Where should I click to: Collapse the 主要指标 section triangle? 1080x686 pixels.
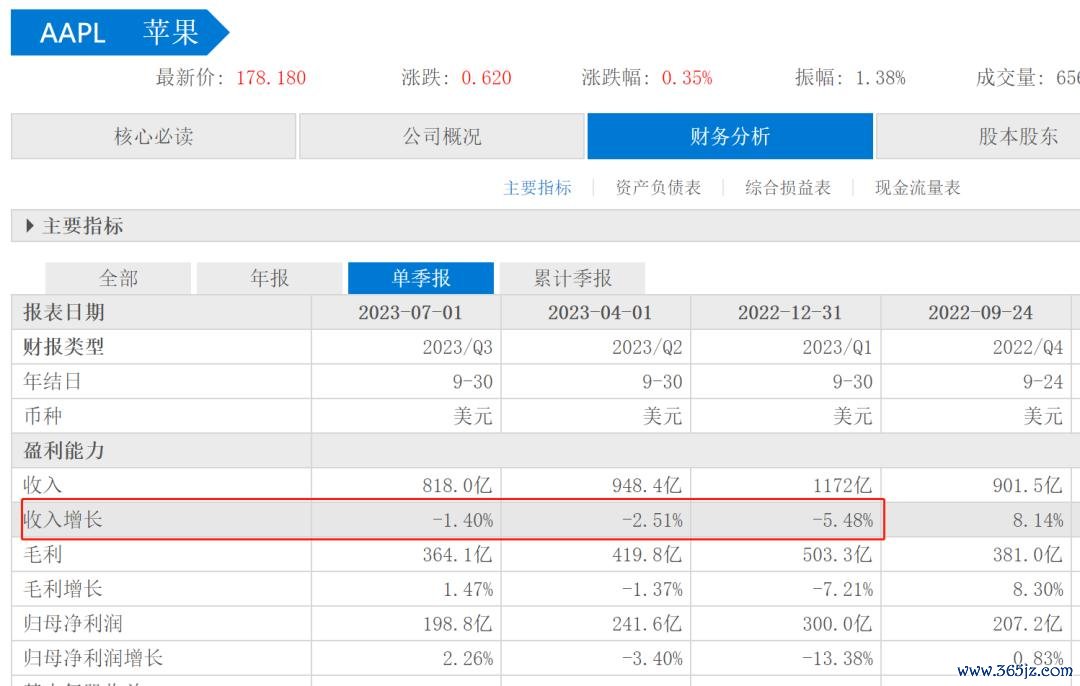click(29, 225)
